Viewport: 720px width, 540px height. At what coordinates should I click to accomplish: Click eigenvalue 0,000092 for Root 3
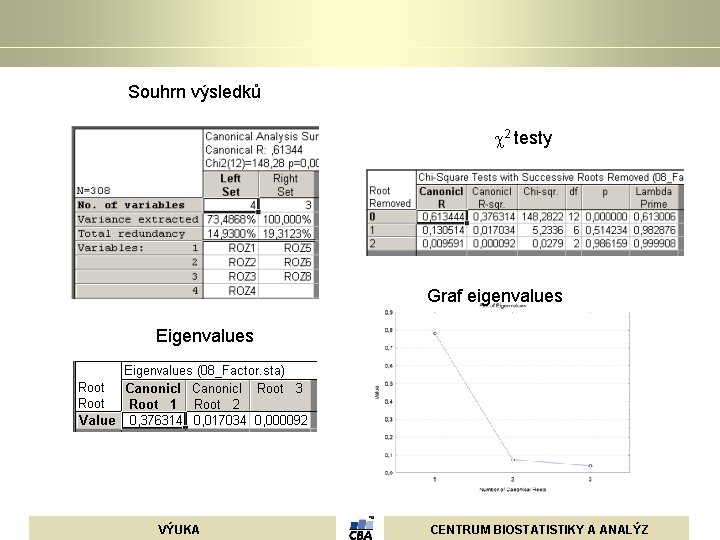281,420
